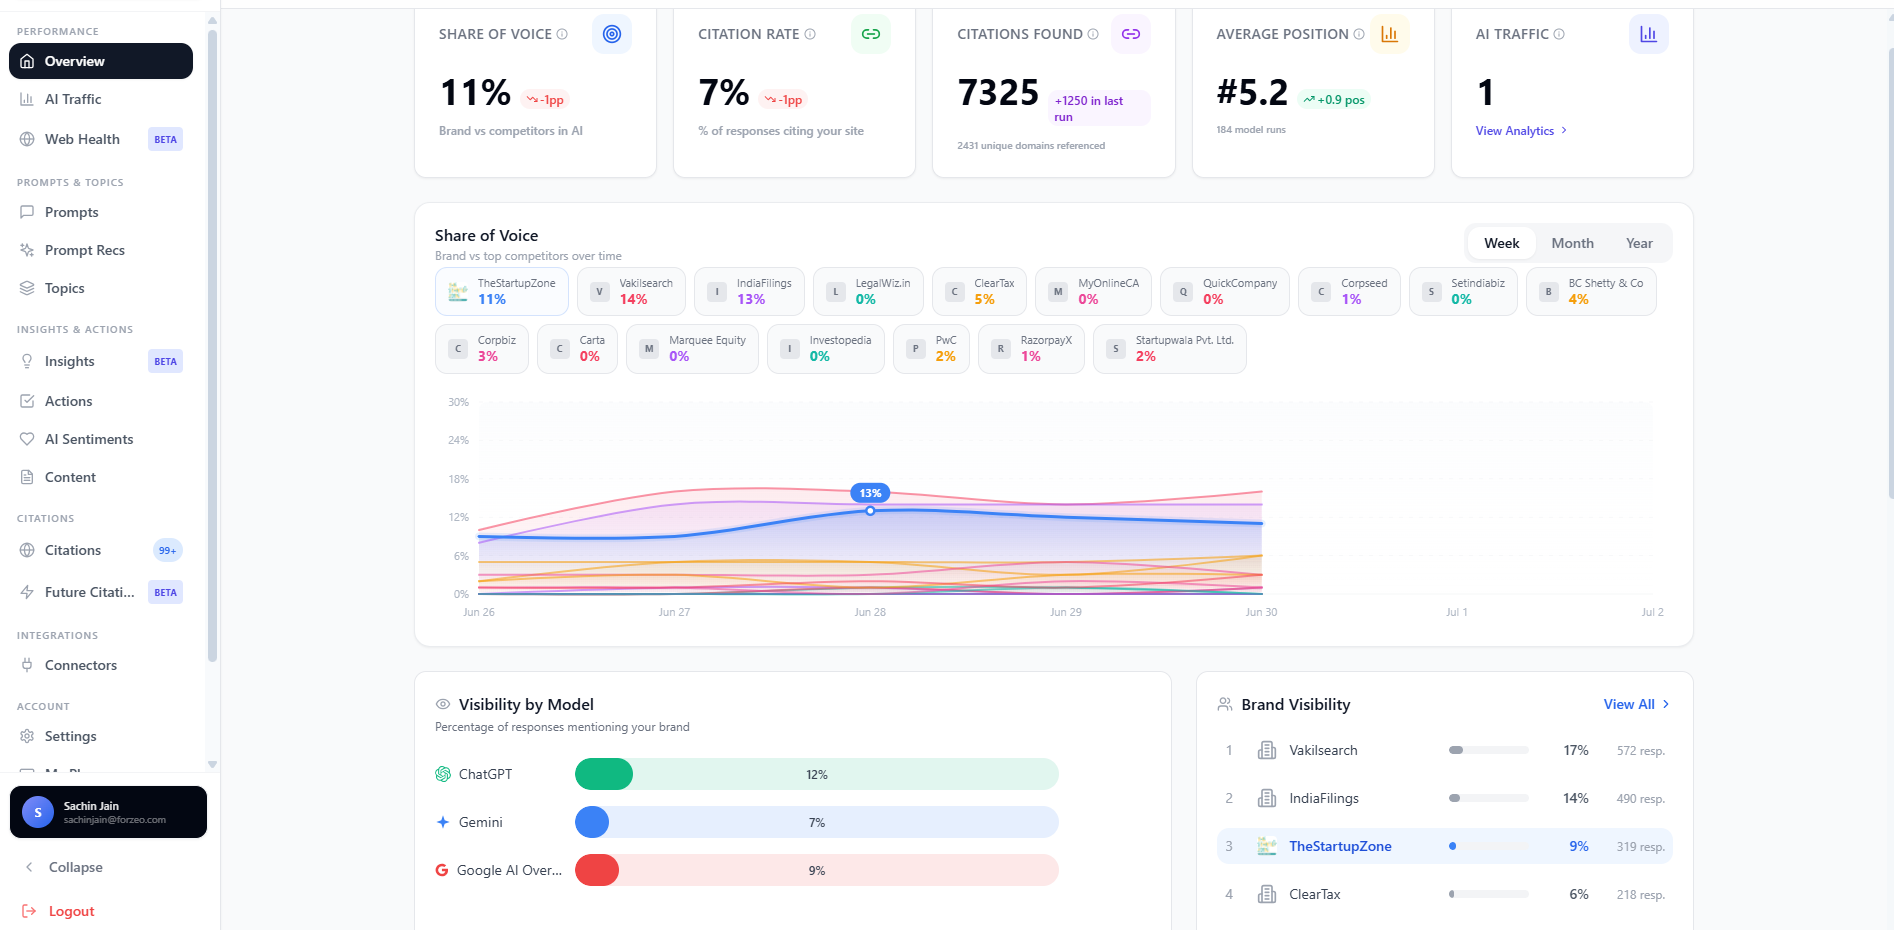Image resolution: width=1894 pixels, height=930 pixels.
Task: Toggle the Vakilsearch competitor chip
Action: coord(631,291)
